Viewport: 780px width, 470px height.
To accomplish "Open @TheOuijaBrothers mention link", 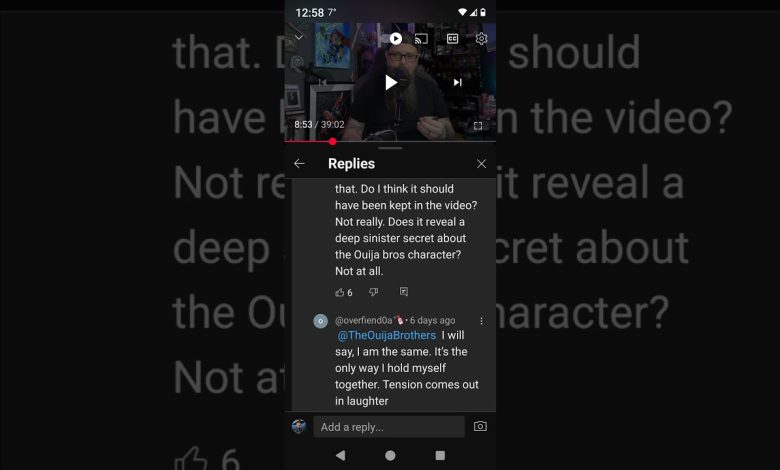I will [x=387, y=335].
